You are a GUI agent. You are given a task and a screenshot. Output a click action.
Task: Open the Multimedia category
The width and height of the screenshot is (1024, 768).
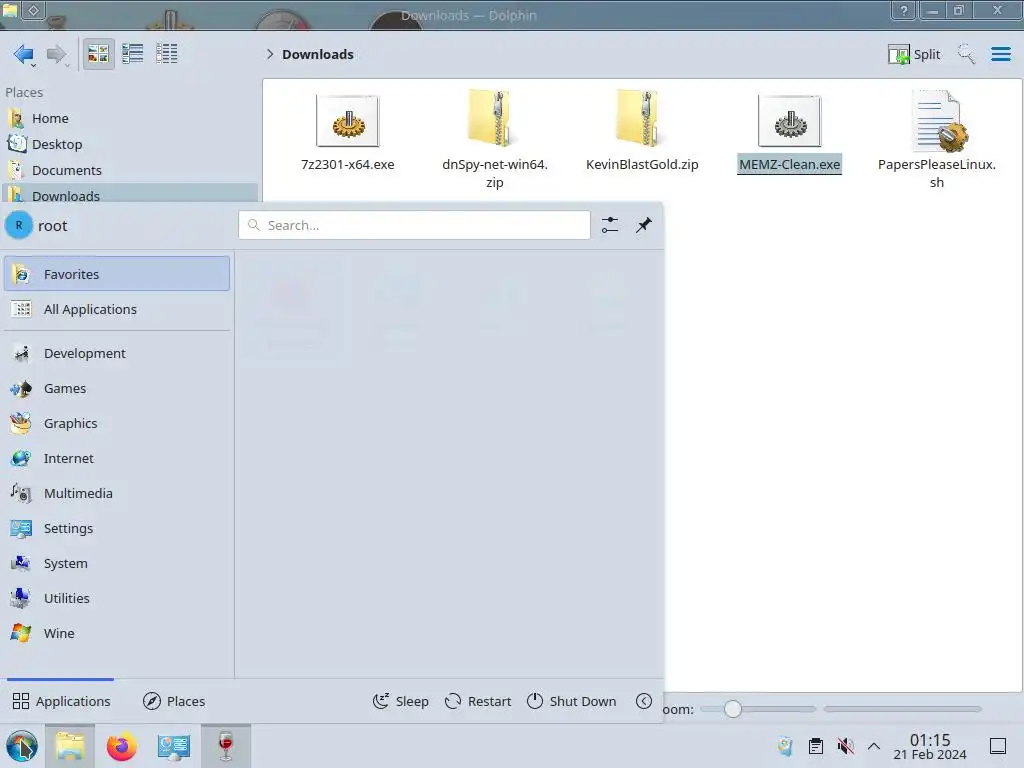click(117, 493)
